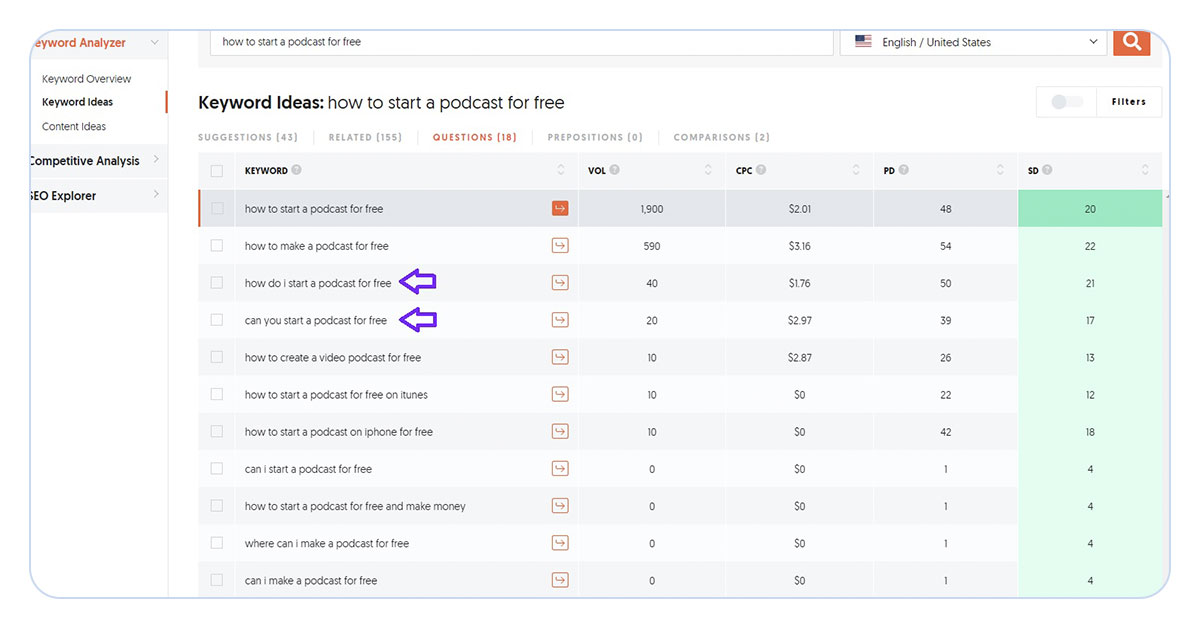This screenshot has height=628, width=1200.
Task: Toggle the switch next to Filters
Action: coord(1067,102)
